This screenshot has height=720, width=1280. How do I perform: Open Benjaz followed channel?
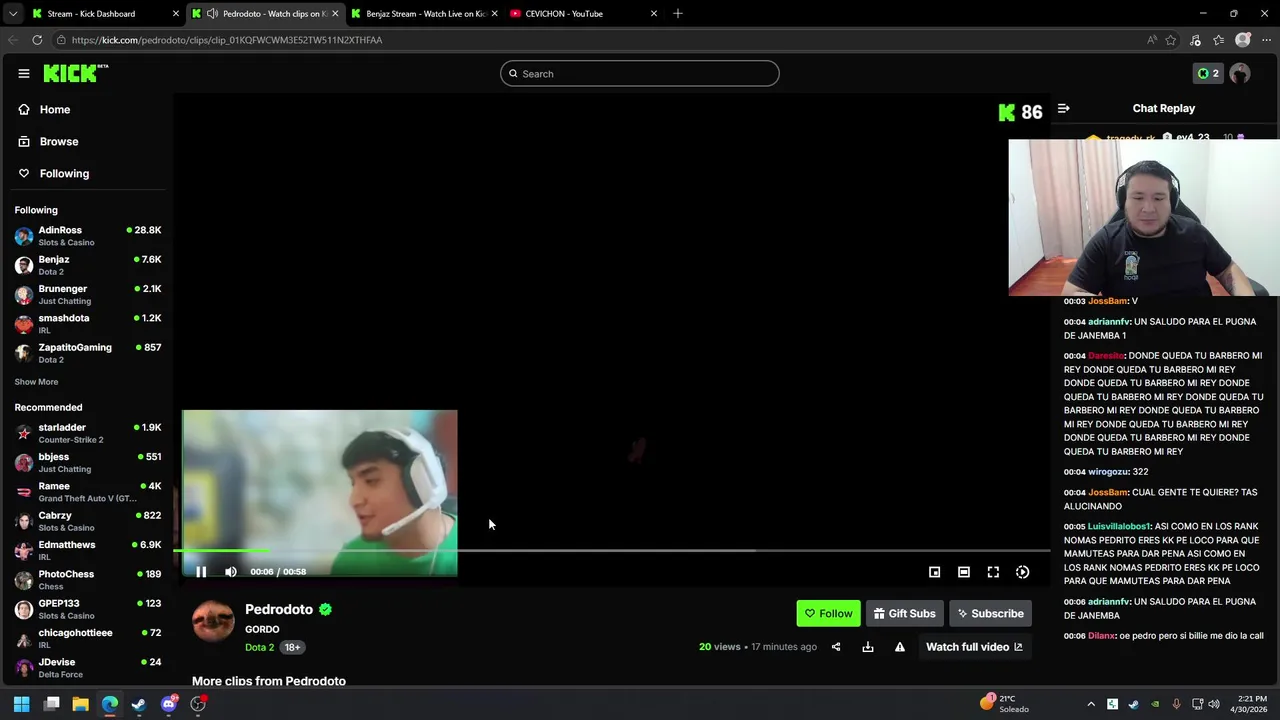coord(88,265)
